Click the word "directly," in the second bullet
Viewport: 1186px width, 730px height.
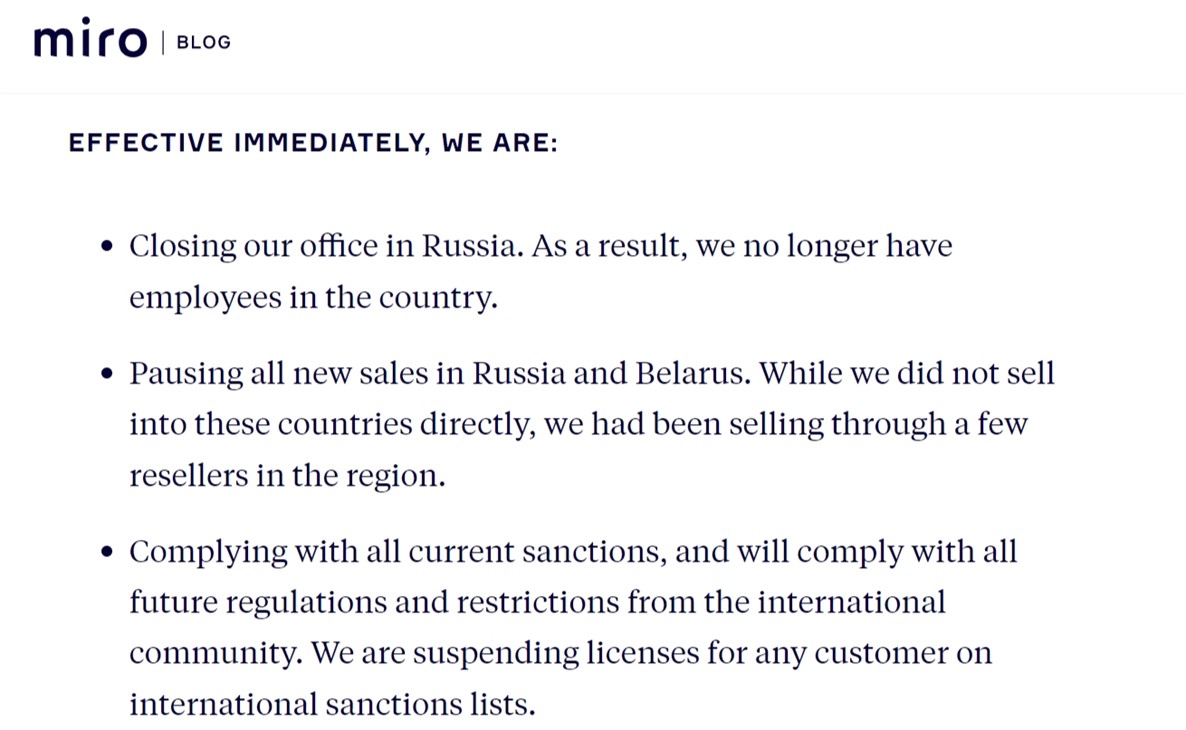point(478,424)
